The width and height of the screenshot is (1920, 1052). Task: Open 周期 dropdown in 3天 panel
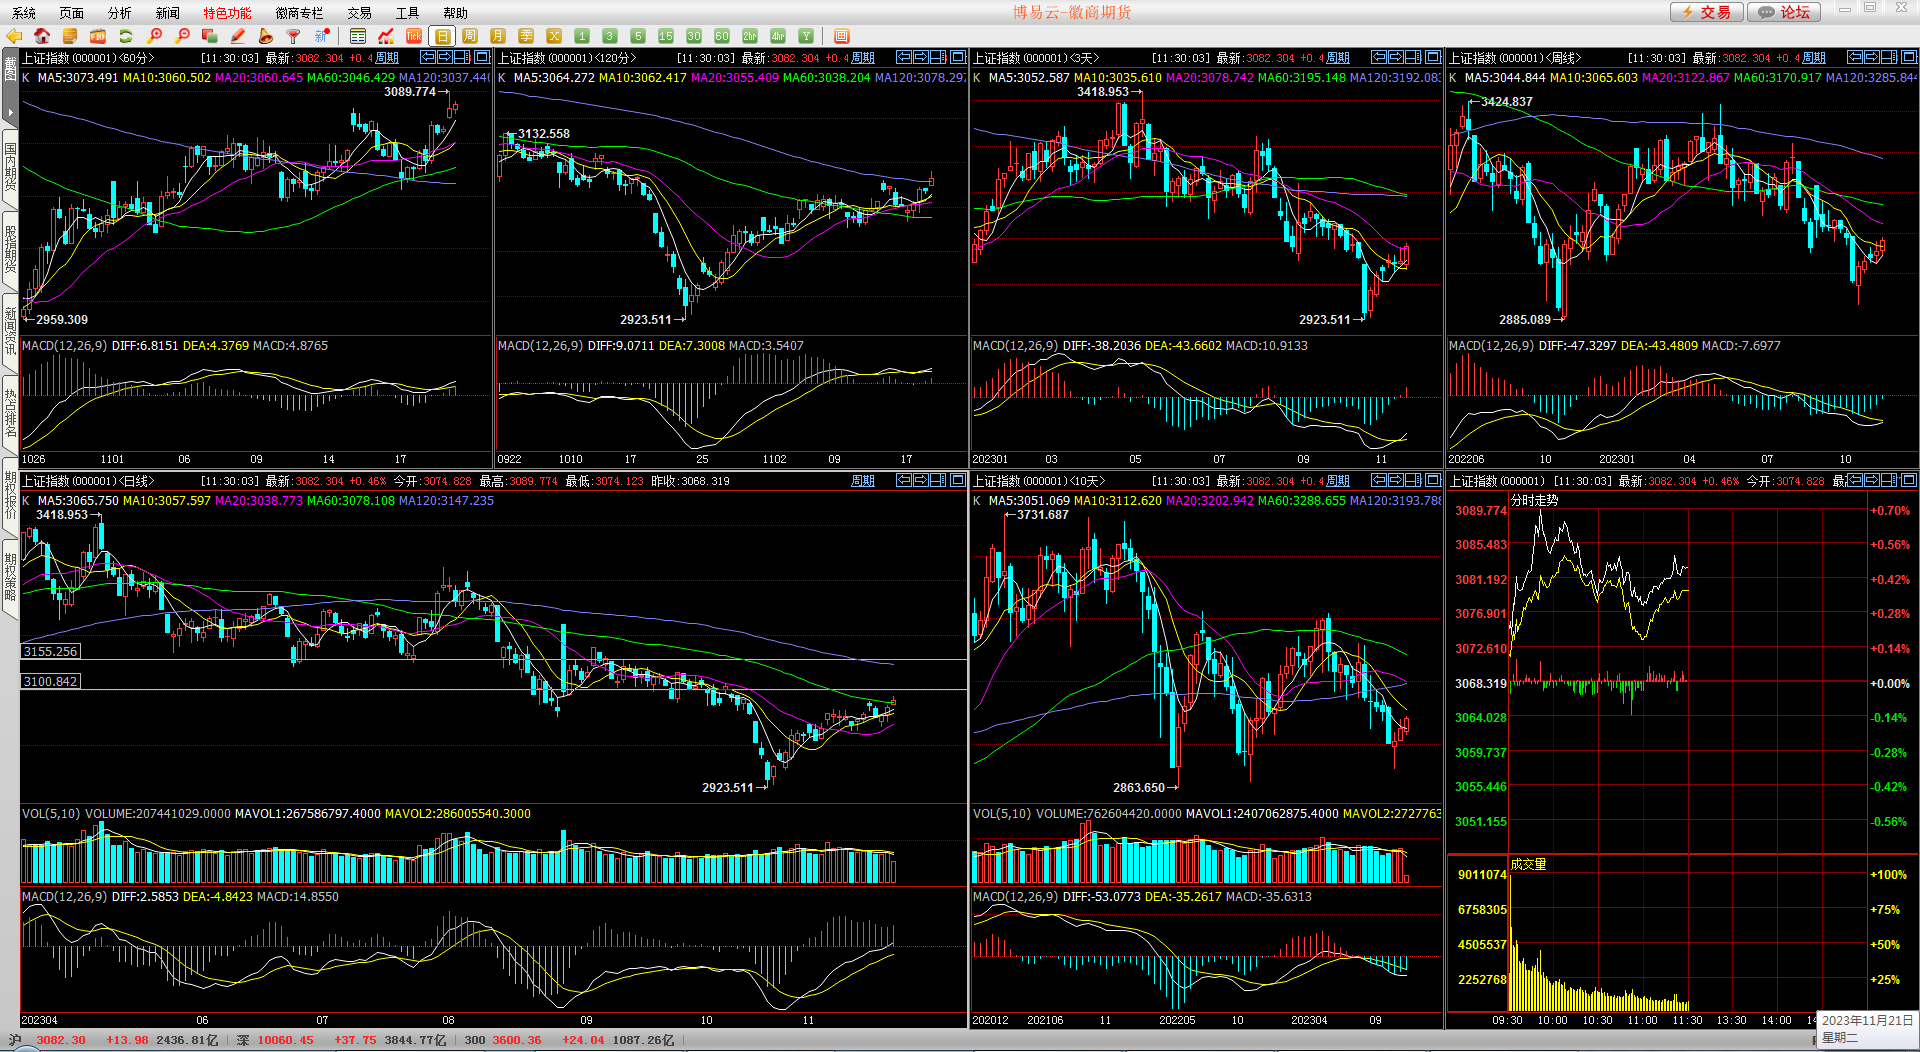pyautogui.click(x=1338, y=58)
